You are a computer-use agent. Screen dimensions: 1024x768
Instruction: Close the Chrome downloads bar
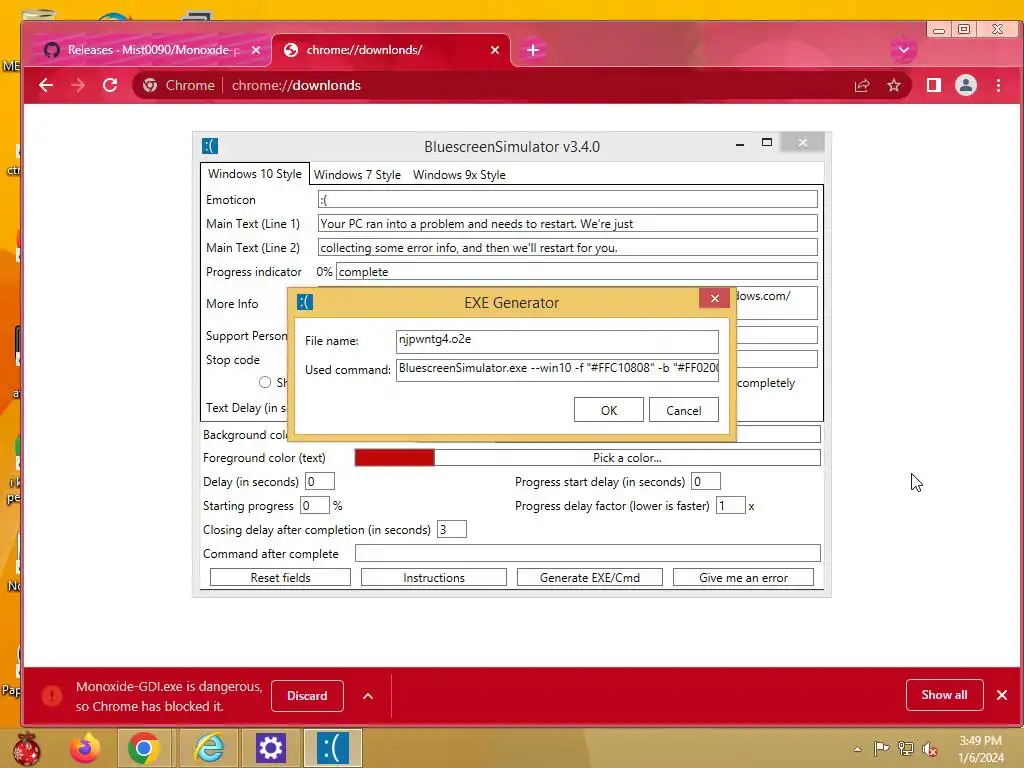pos(1002,695)
